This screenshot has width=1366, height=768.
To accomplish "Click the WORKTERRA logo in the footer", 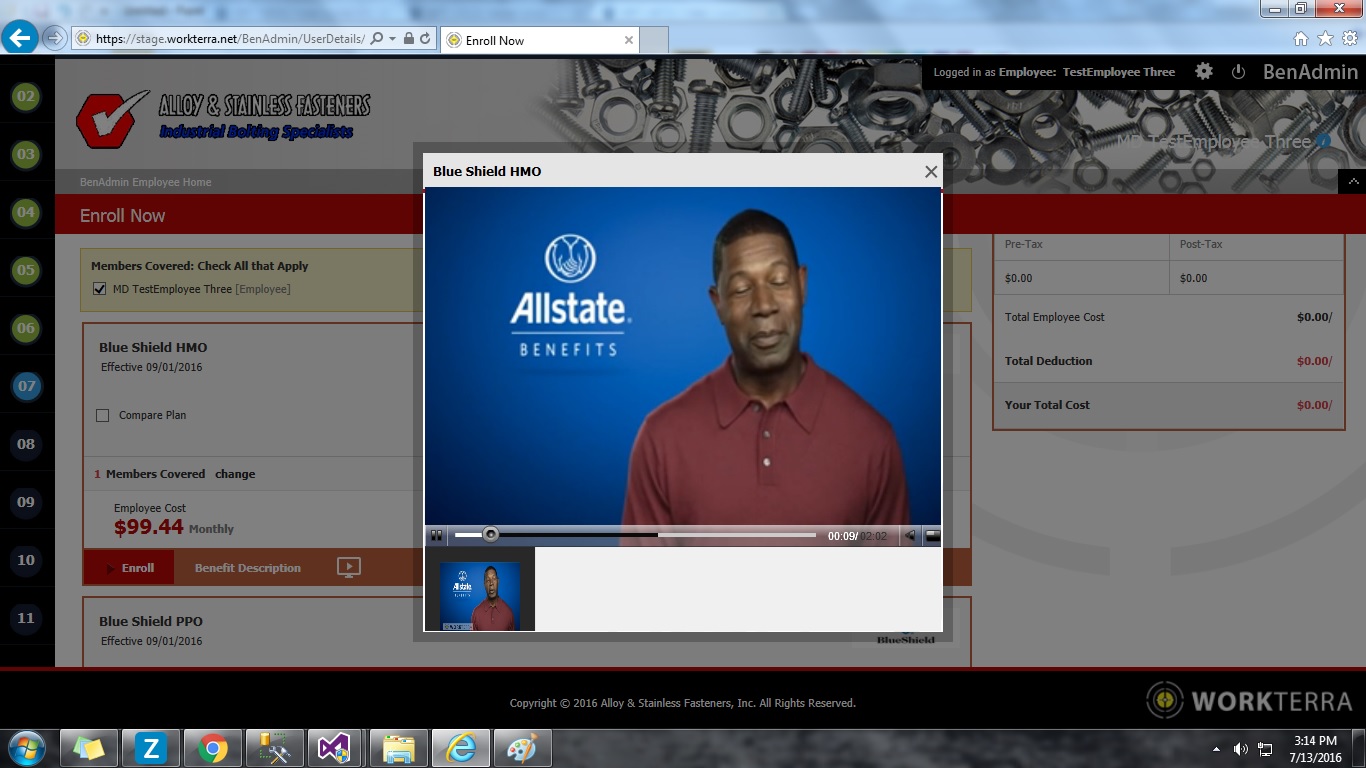I will [x=1250, y=700].
